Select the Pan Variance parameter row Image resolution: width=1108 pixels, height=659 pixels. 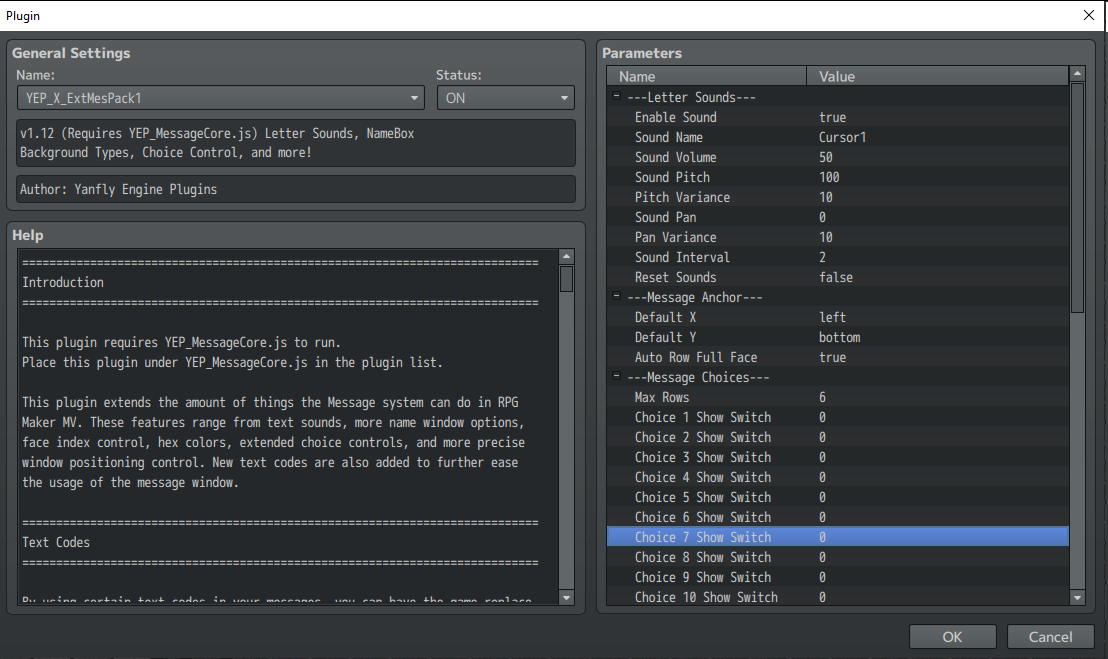tap(837, 237)
